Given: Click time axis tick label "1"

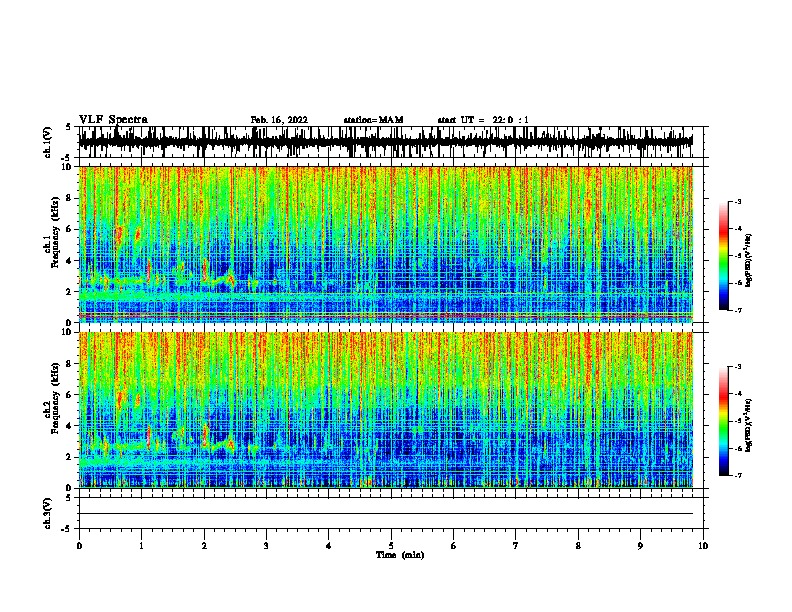Looking at the screenshot, I should [142, 546].
